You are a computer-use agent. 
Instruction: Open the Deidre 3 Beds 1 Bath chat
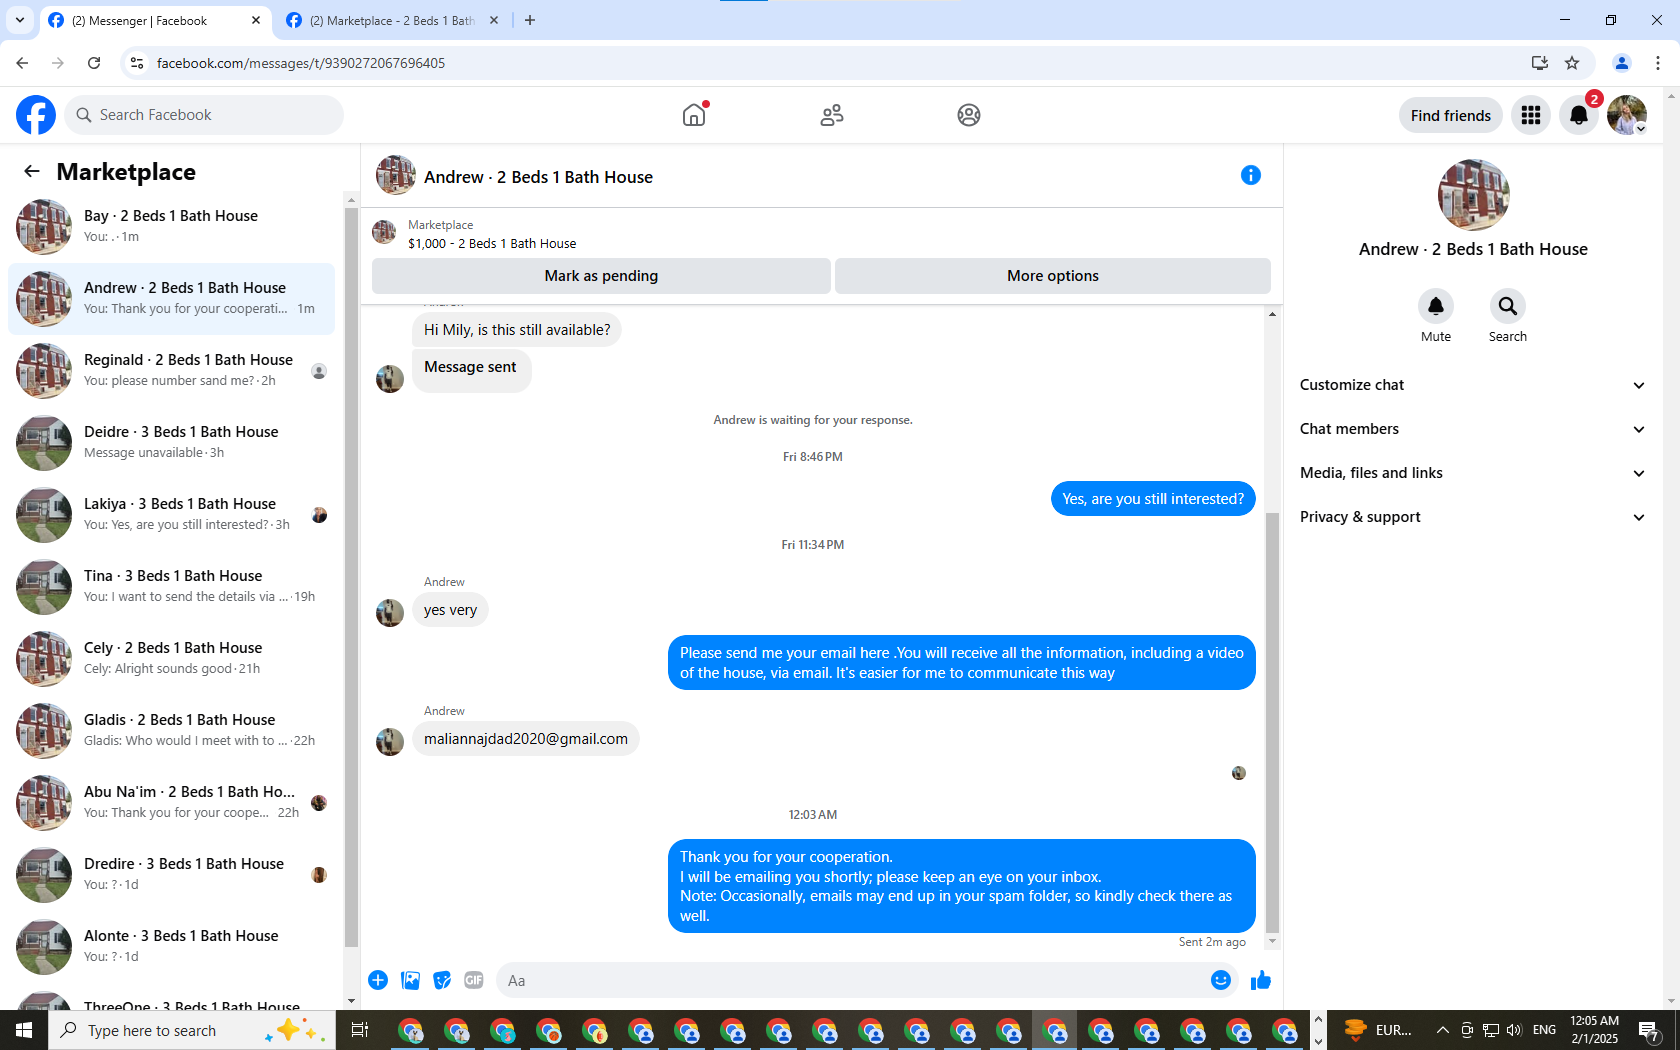pos(171,443)
